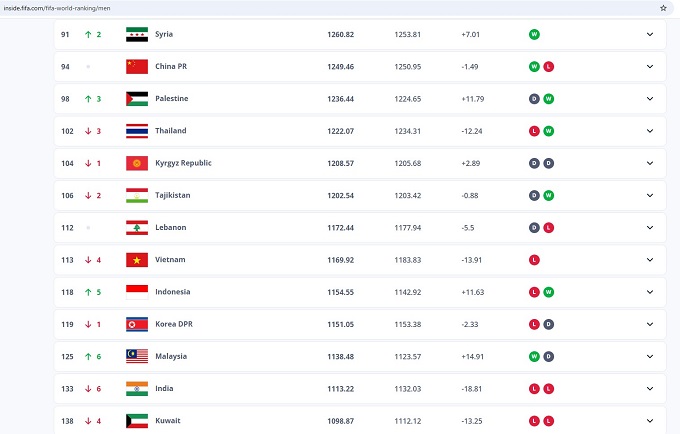Image resolution: width=680 pixels, height=434 pixels.
Task: Click the Malaysia country name
Action: [x=171, y=356]
